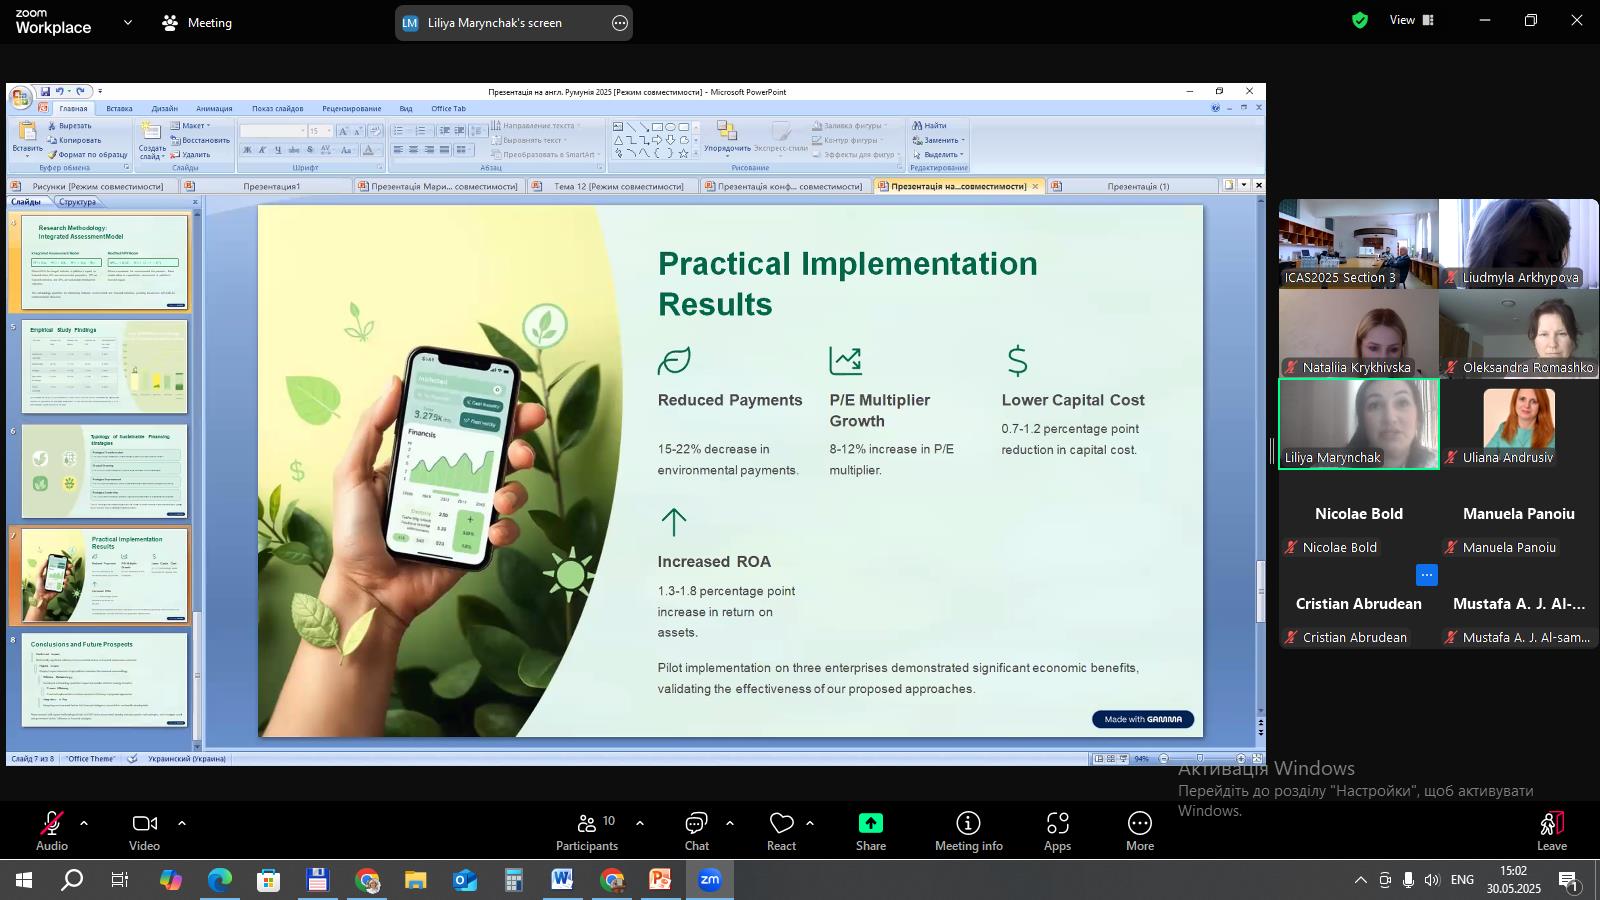The height and width of the screenshot is (900, 1600).
Task: Click the Упорядочить arrange button
Action: tap(727, 139)
